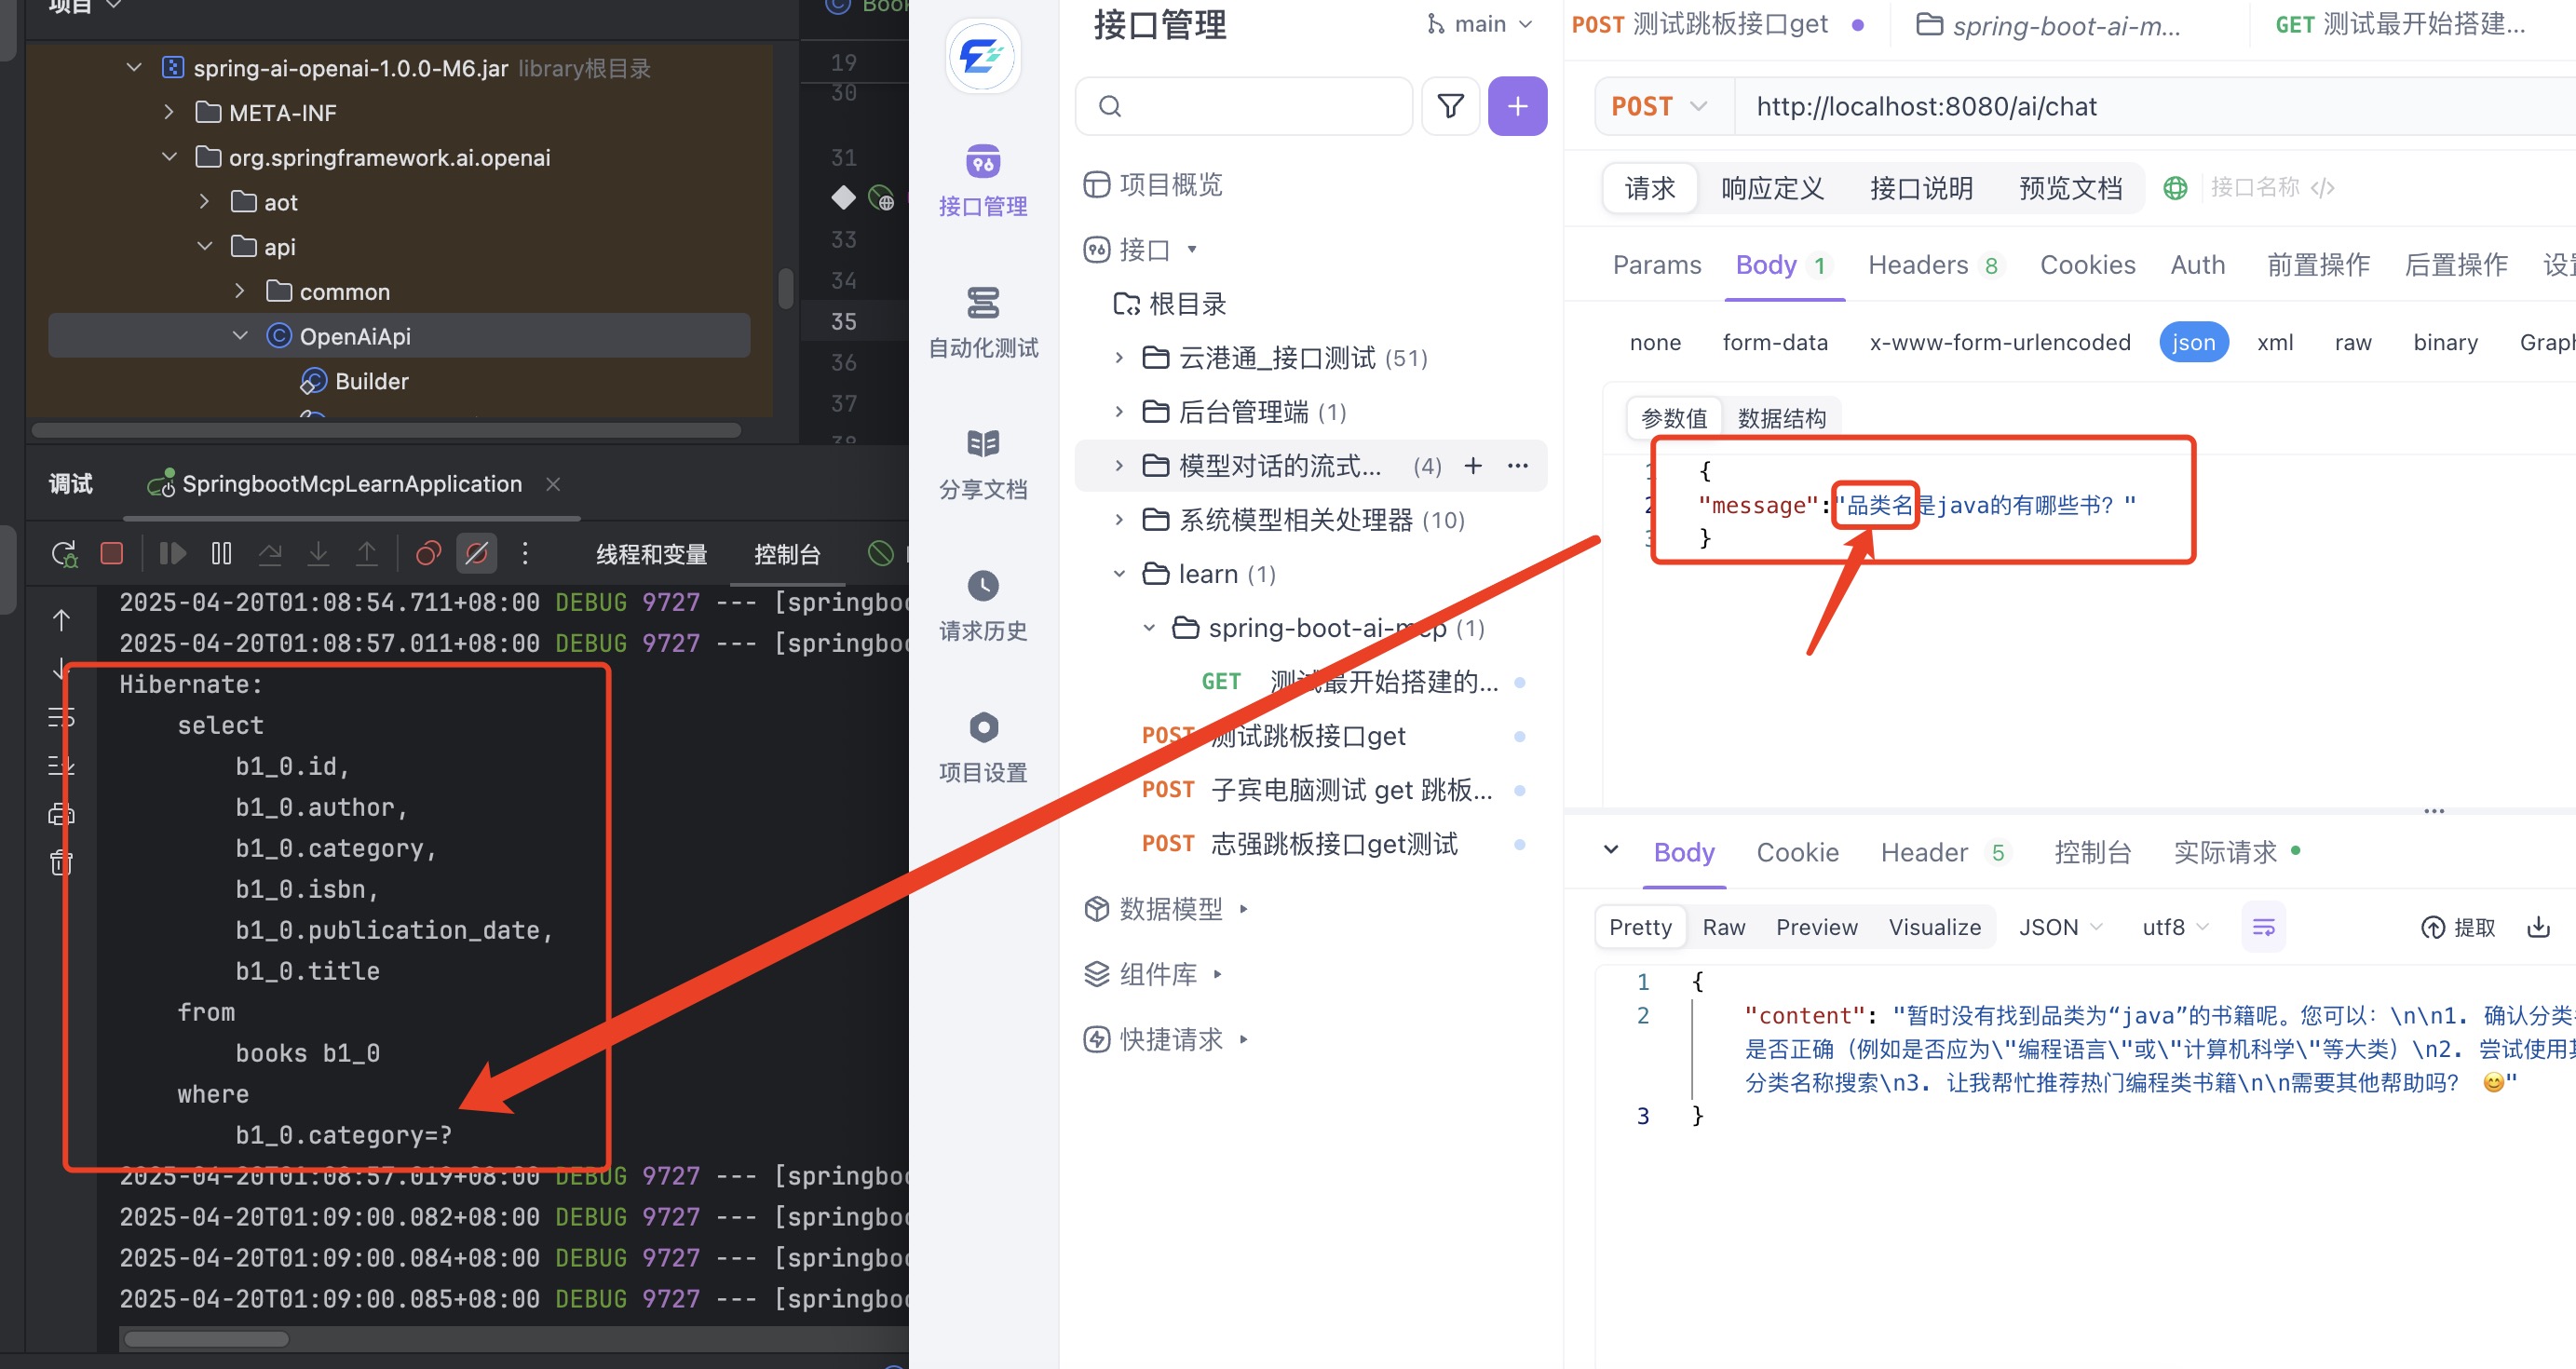Image resolution: width=2576 pixels, height=1369 pixels.
Task: Switch to 响应定义 tab
Action: [x=1772, y=188]
